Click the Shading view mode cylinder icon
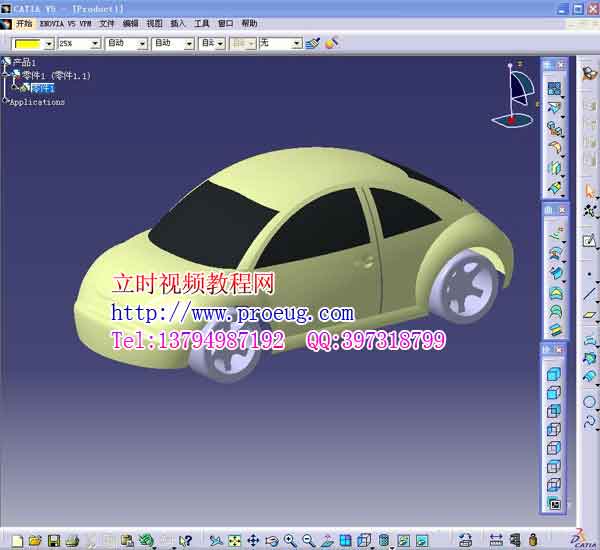 [384, 540]
